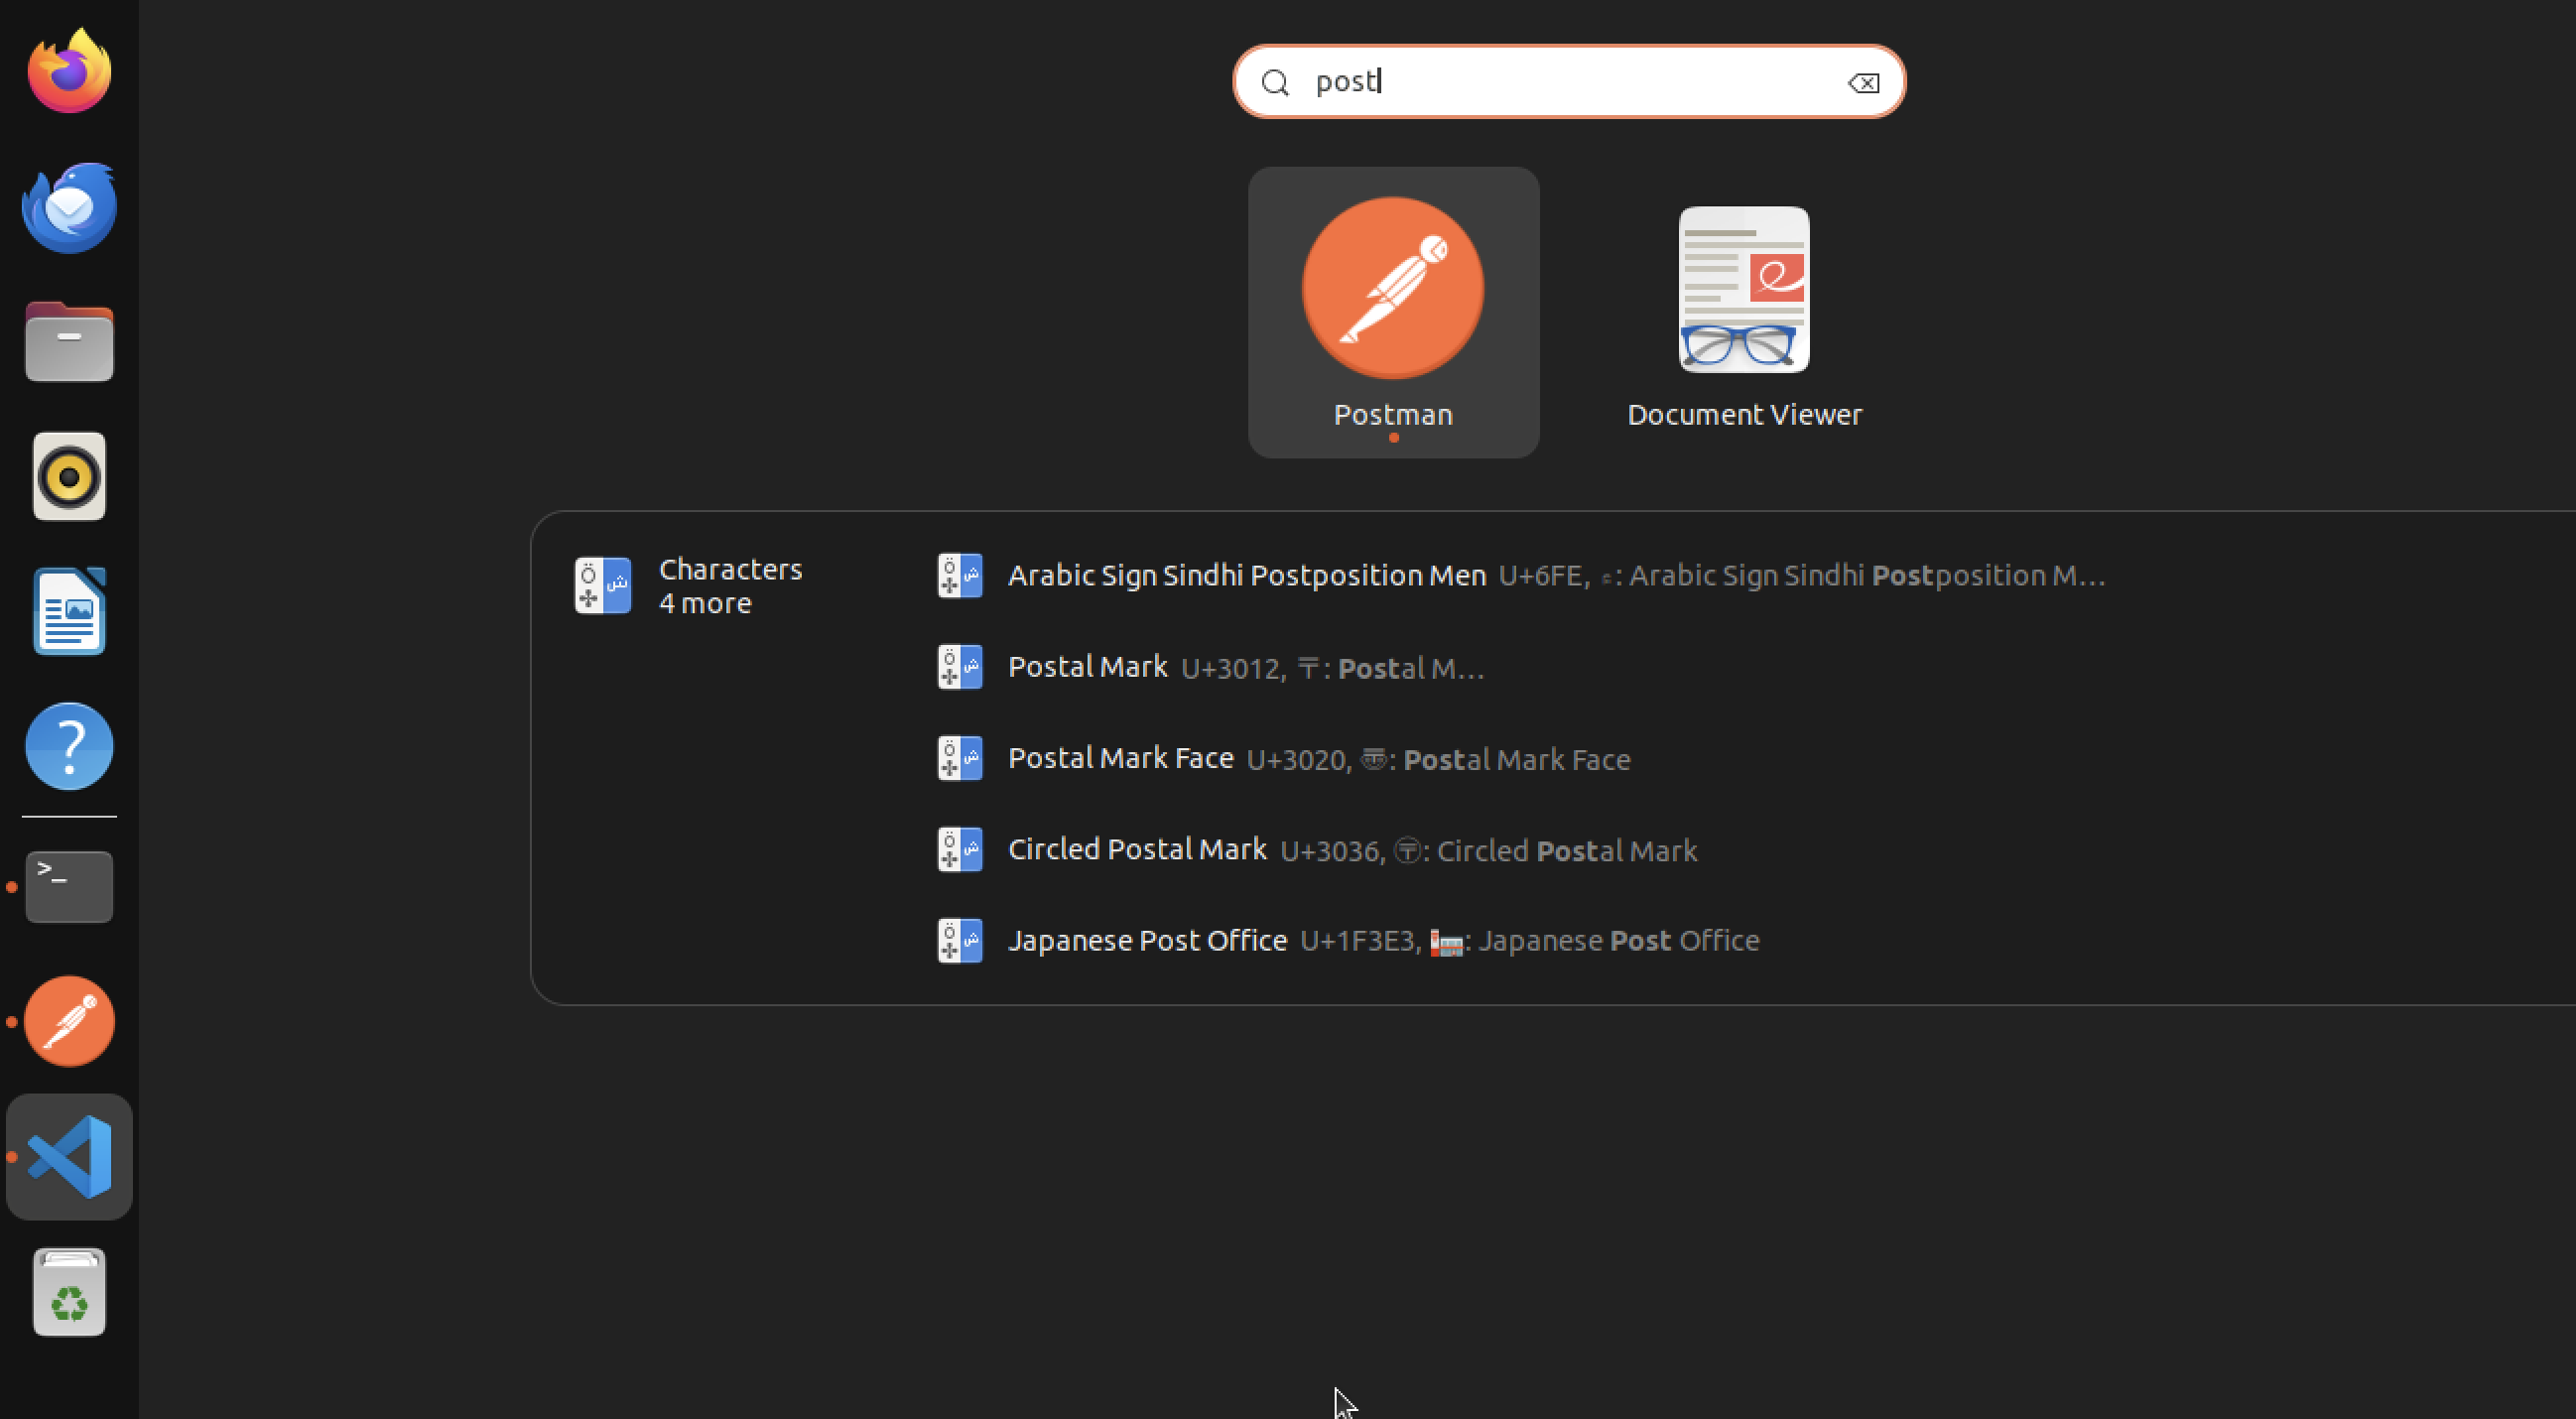The image size is (2576, 1419).
Task: Click icon beside Arabic Sign Sindhi result
Action: coord(959,576)
